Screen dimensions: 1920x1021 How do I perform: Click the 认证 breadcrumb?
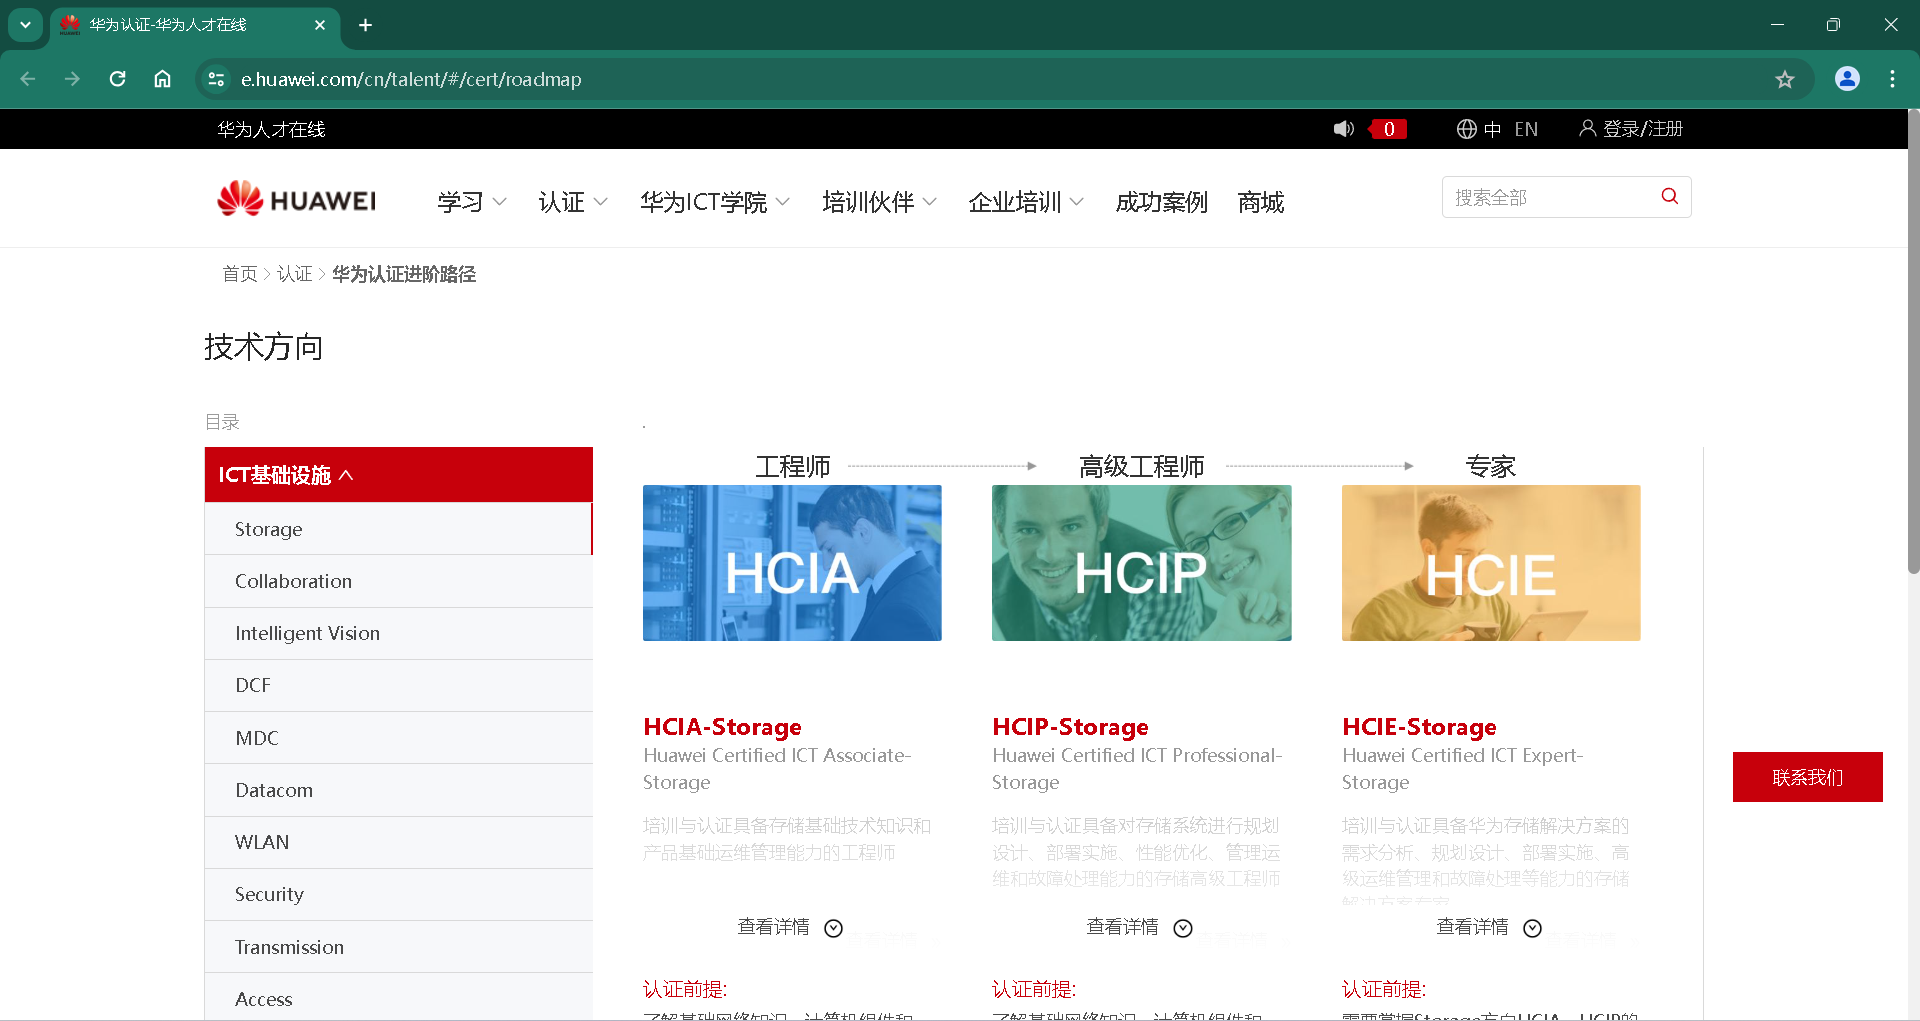click(295, 274)
